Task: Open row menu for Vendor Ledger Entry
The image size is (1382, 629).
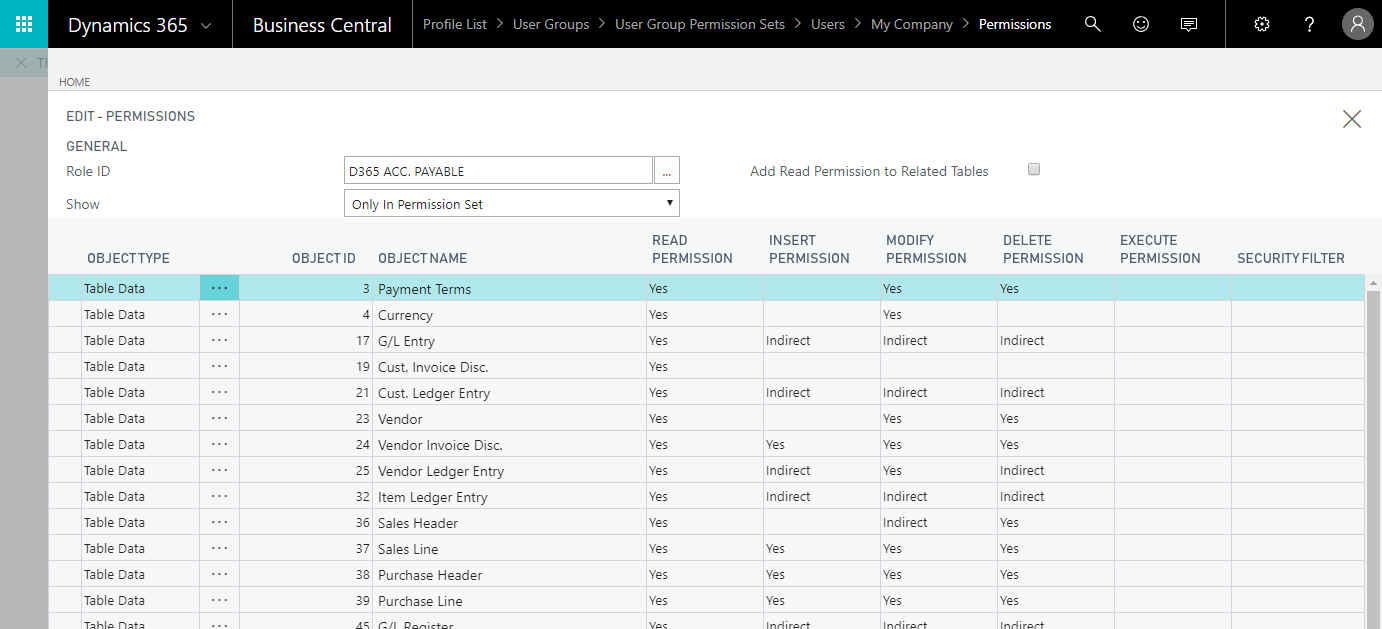Action: tap(220, 470)
